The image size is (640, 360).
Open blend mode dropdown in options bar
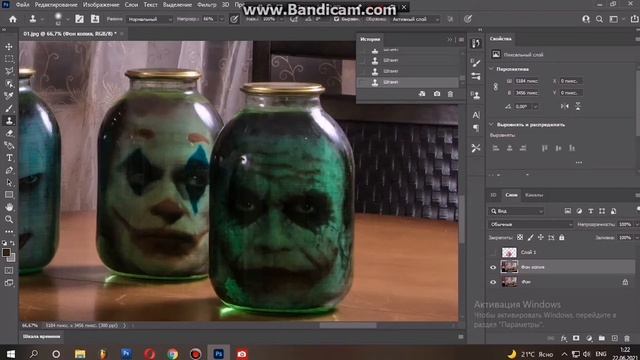149,19
